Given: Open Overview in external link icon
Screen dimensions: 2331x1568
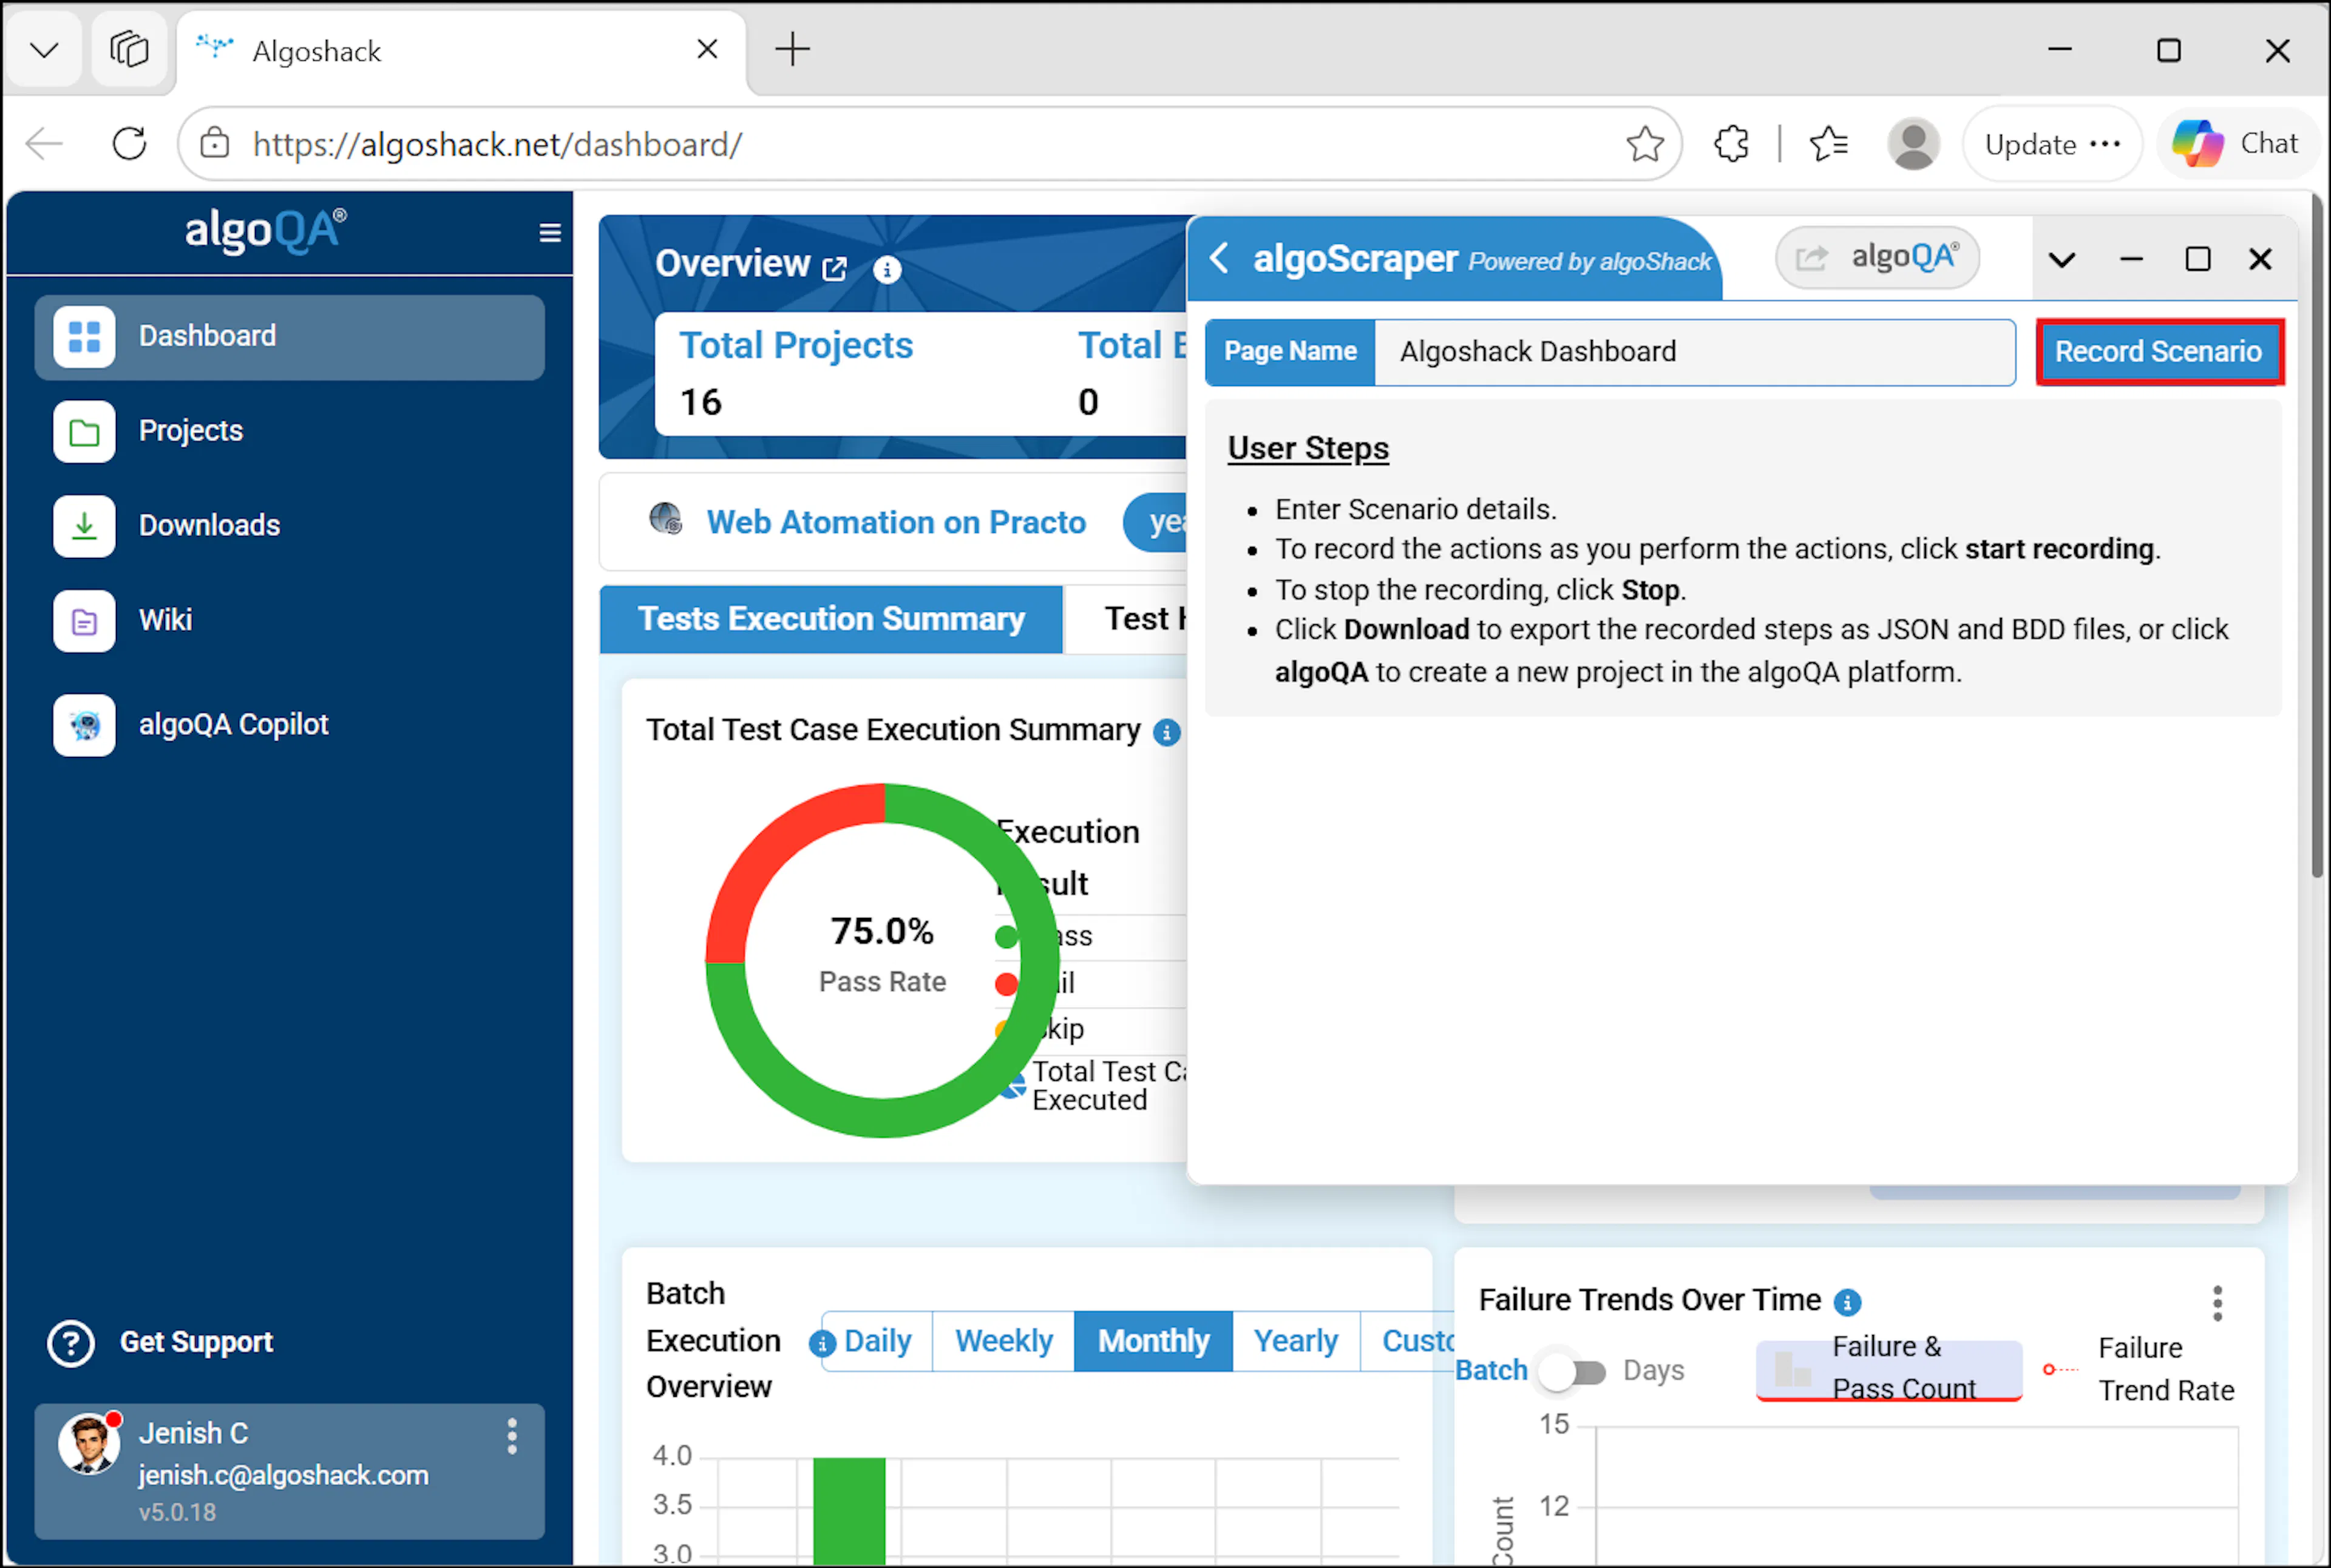Looking at the screenshot, I should click(x=834, y=268).
